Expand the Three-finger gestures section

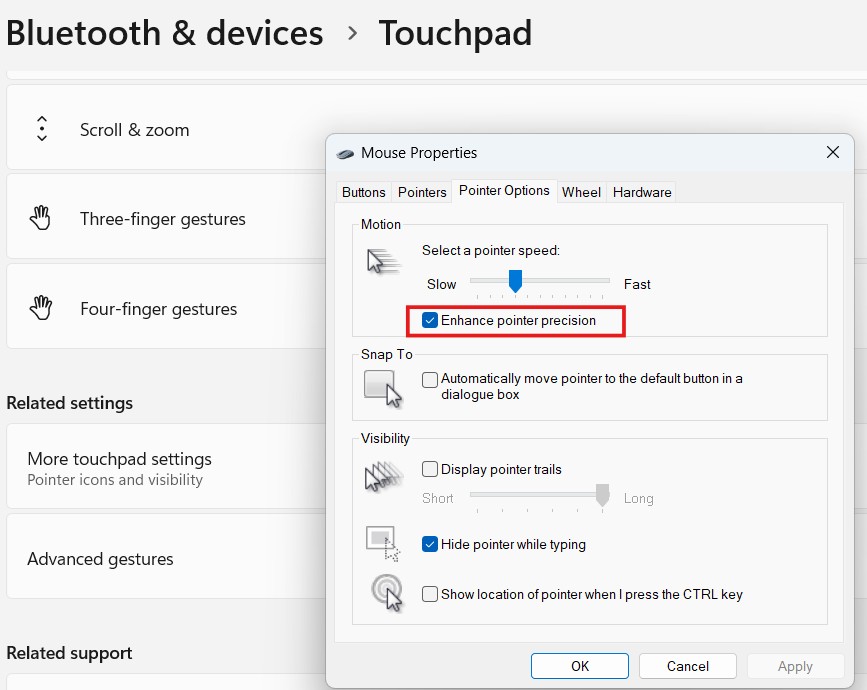coord(162,219)
